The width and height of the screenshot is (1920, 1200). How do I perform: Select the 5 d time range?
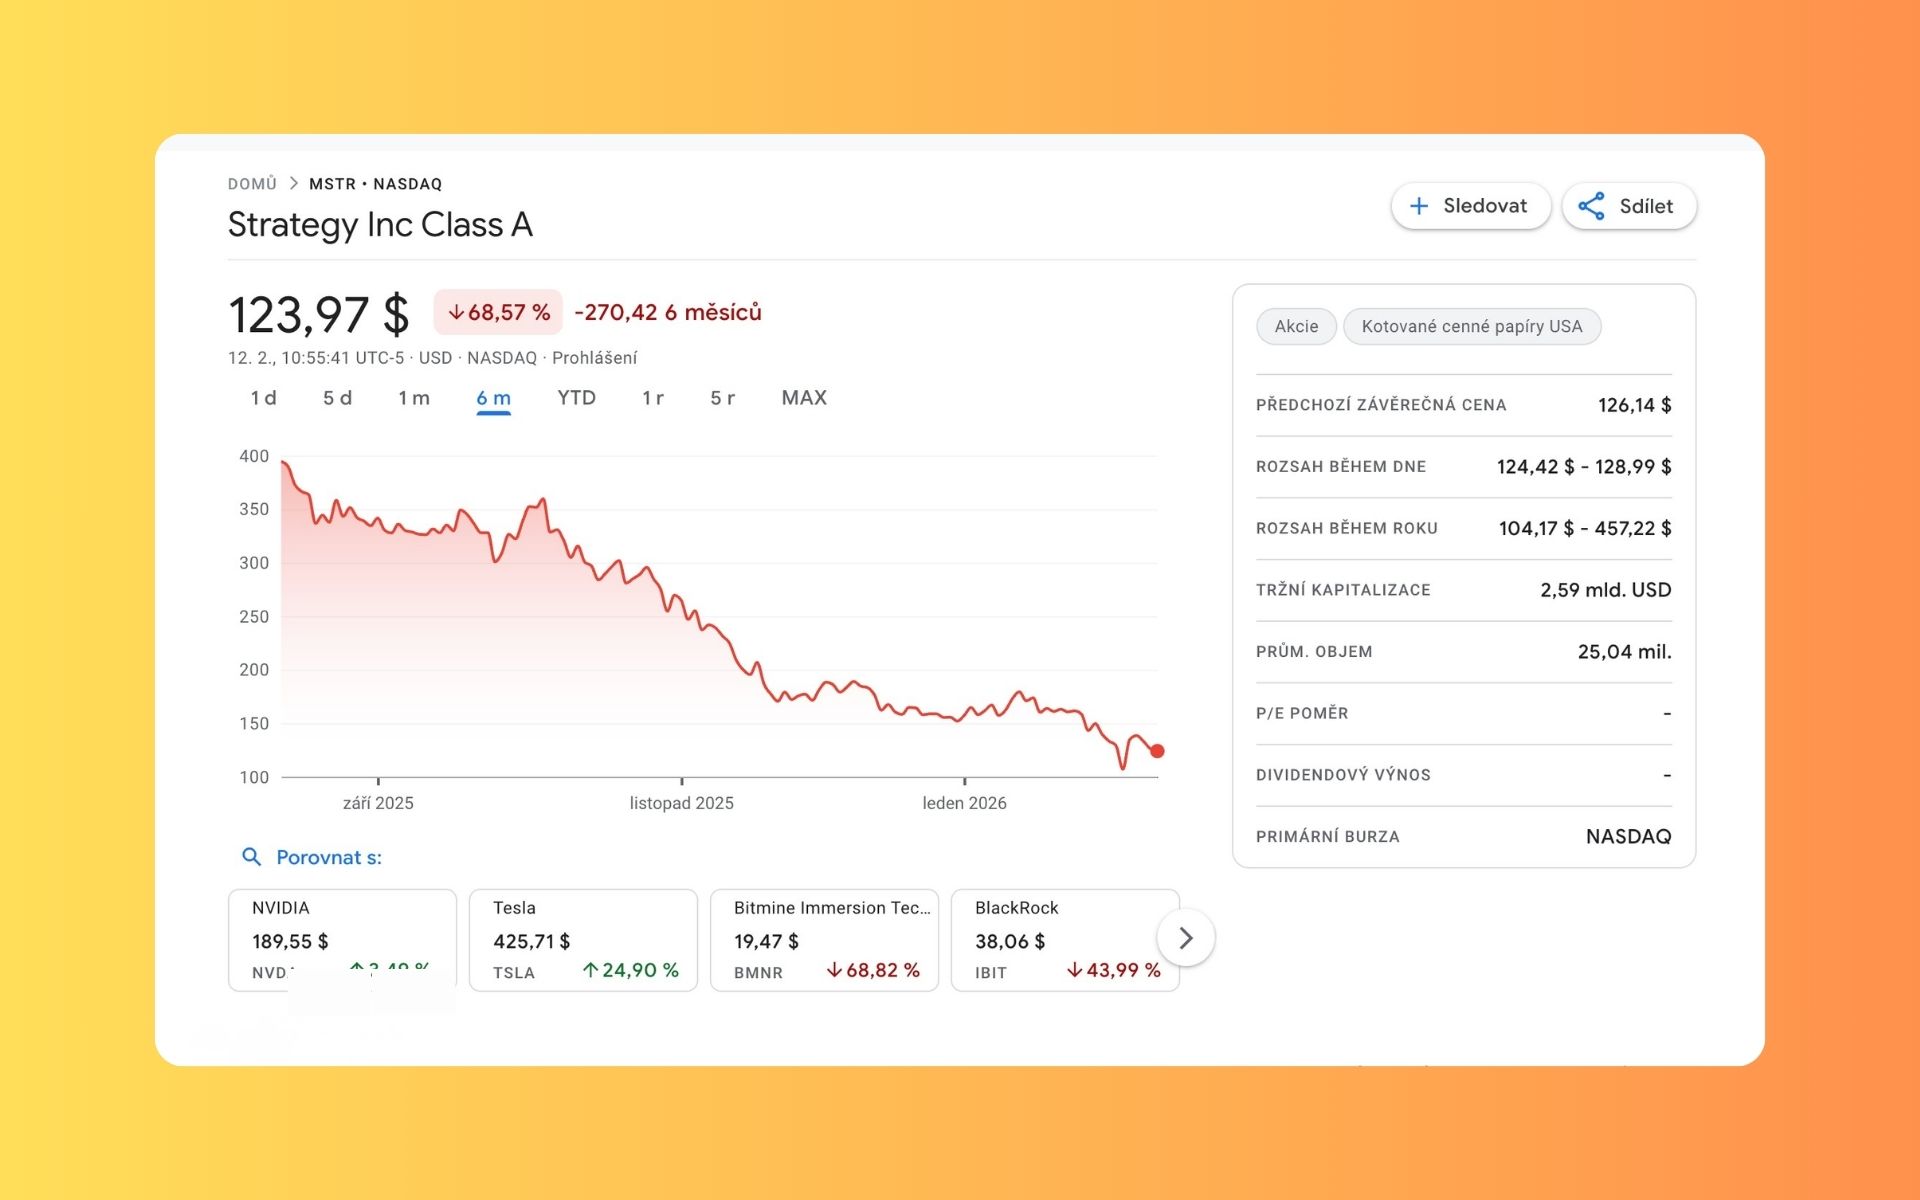click(x=337, y=398)
